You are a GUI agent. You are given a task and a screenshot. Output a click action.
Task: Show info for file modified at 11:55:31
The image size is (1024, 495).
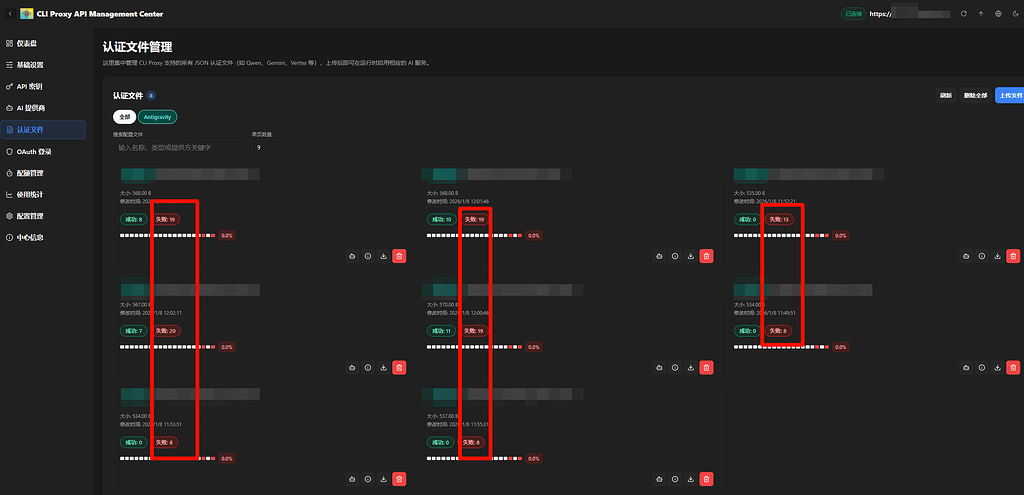[x=675, y=479]
